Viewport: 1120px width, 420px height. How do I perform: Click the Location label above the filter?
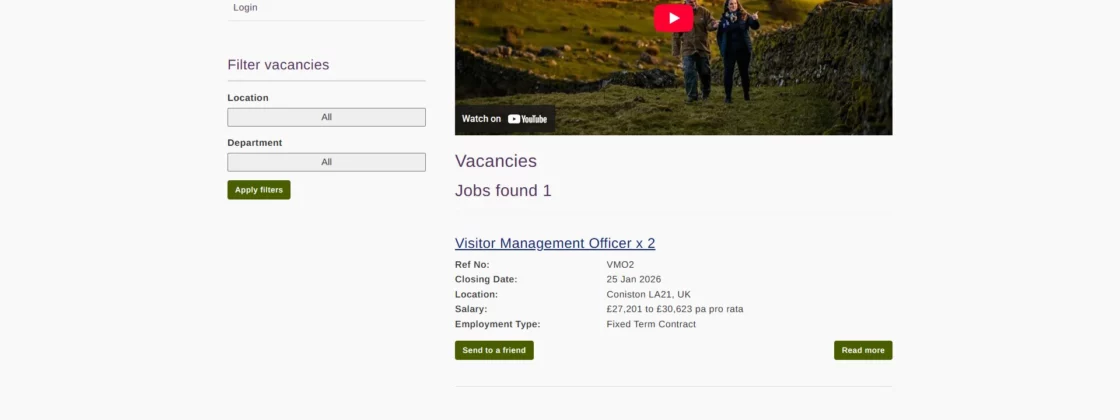point(248,98)
